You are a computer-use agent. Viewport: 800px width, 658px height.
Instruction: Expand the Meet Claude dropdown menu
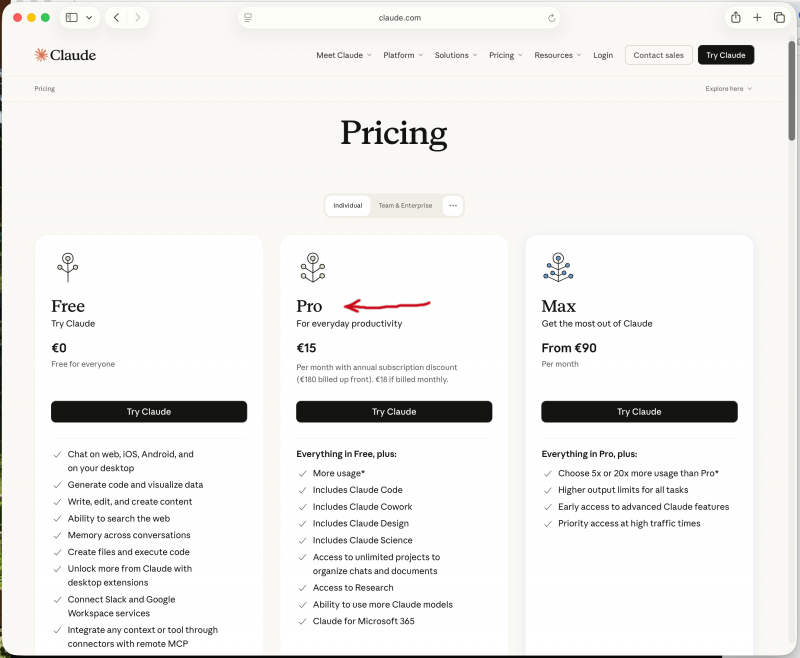344,55
